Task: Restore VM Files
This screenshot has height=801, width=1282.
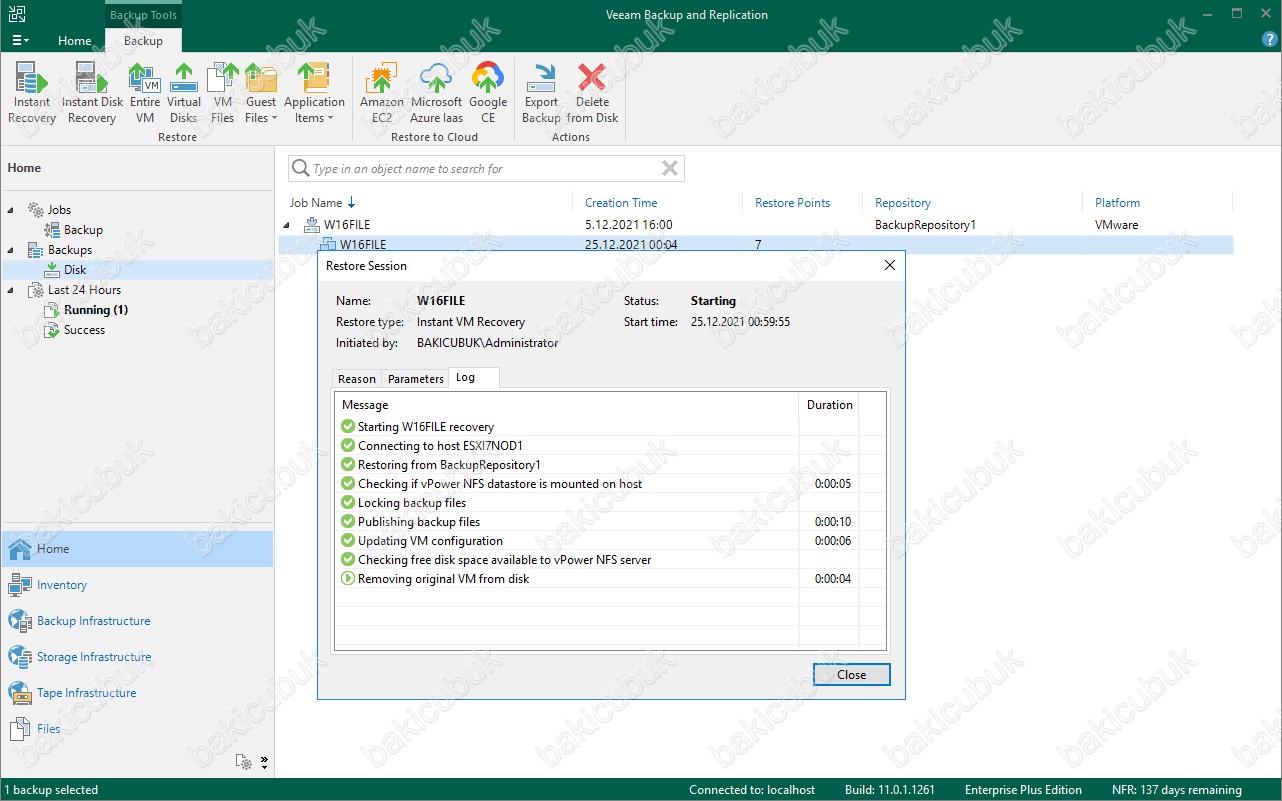Action: point(223,93)
